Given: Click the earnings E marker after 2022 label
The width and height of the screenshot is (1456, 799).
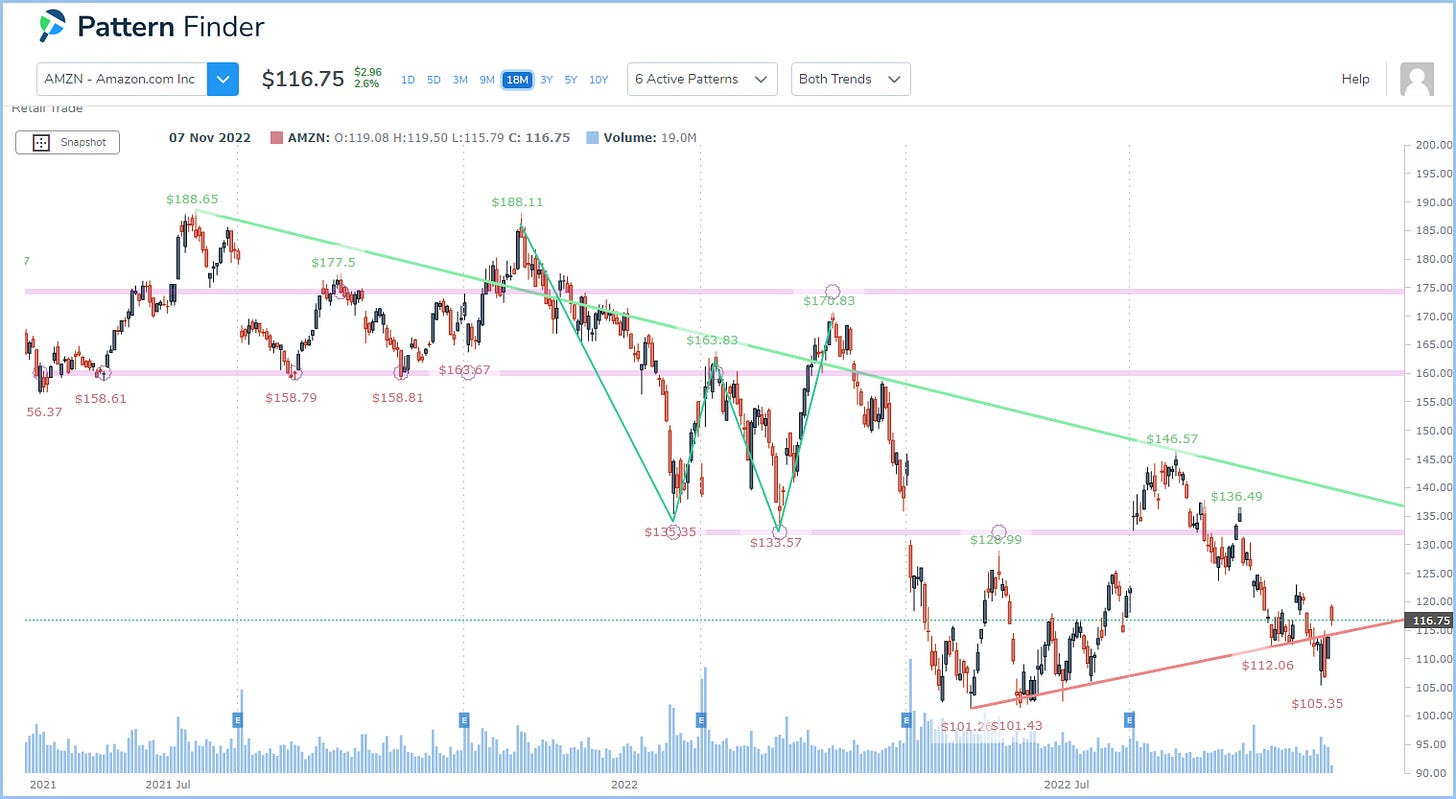Looking at the screenshot, I should tap(701, 719).
